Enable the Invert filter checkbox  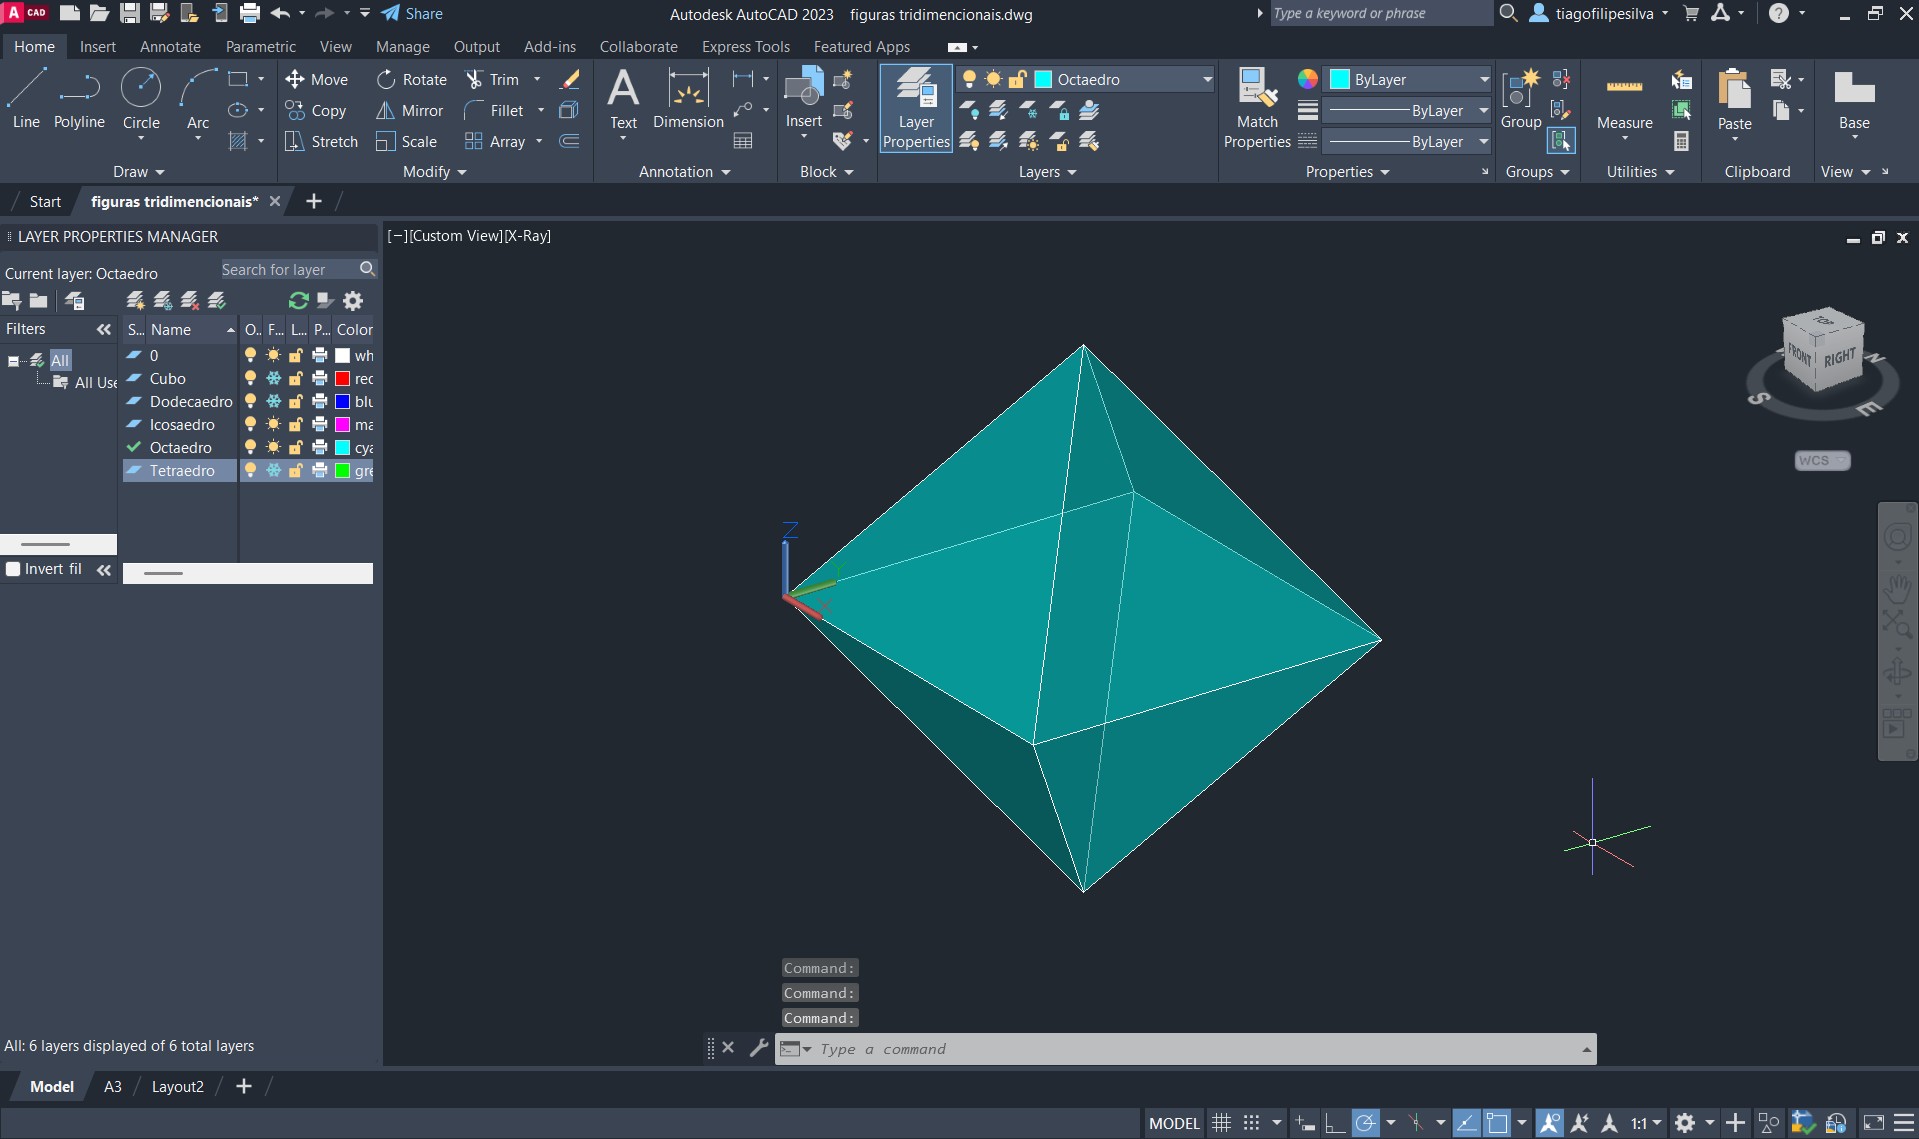pyautogui.click(x=14, y=569)
